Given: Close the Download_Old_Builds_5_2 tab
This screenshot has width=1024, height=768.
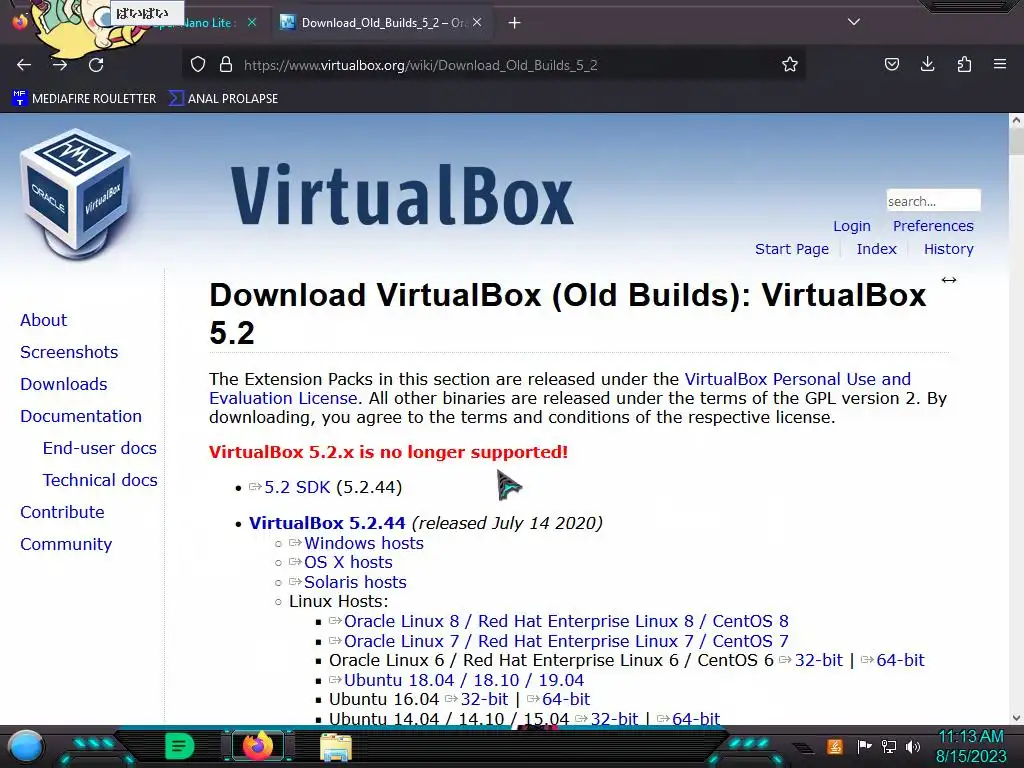Looking at the screenshot, I should coord(477,22).
